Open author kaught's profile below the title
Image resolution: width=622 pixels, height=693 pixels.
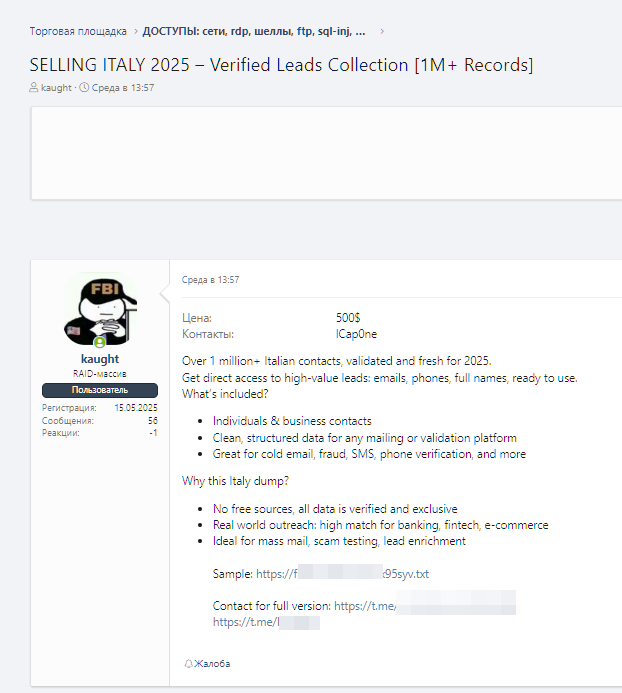click(x=56, y=88)
